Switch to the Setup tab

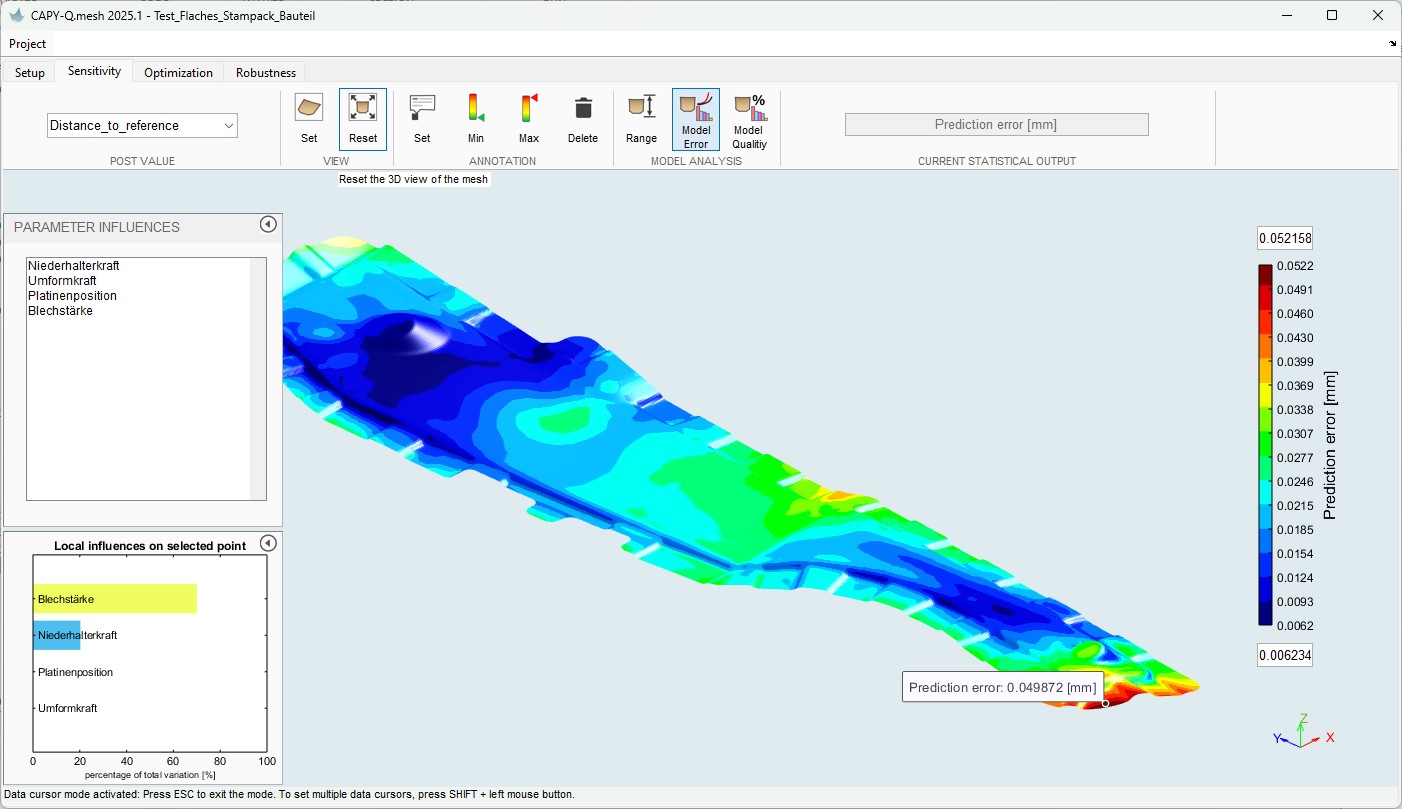(x=30, y=72)
